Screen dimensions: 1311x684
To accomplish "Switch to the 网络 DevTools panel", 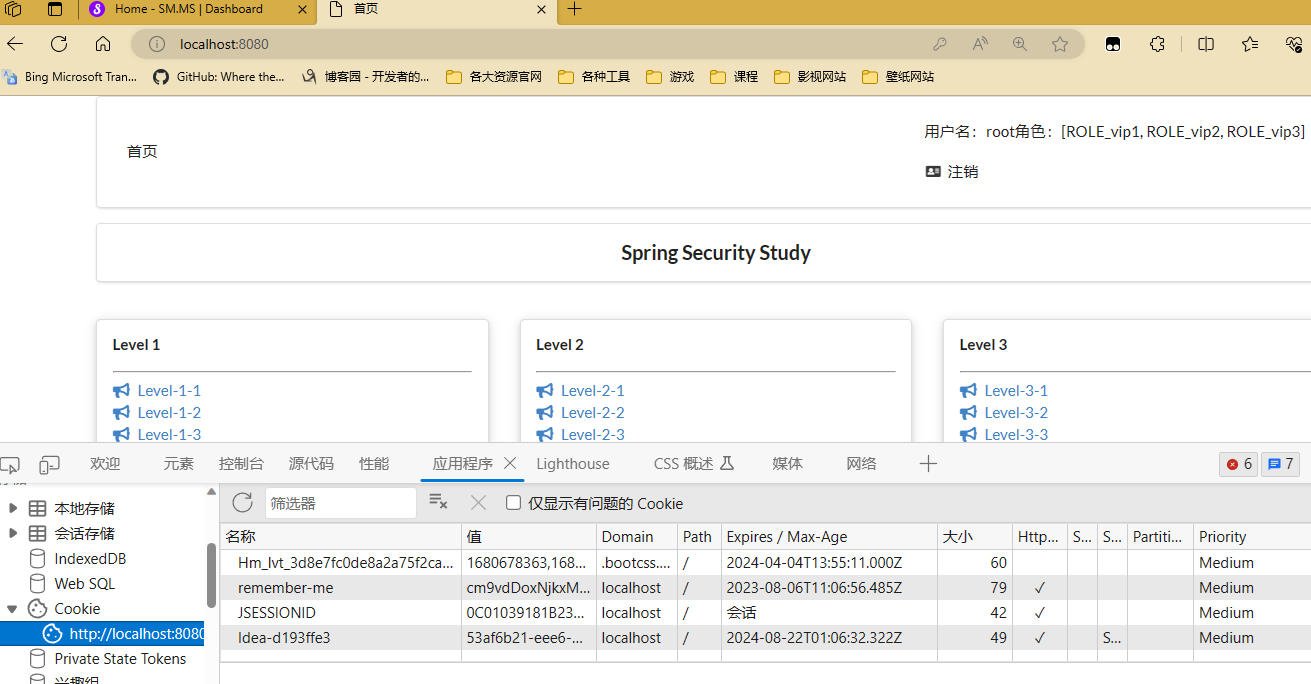I will [861, 463].
